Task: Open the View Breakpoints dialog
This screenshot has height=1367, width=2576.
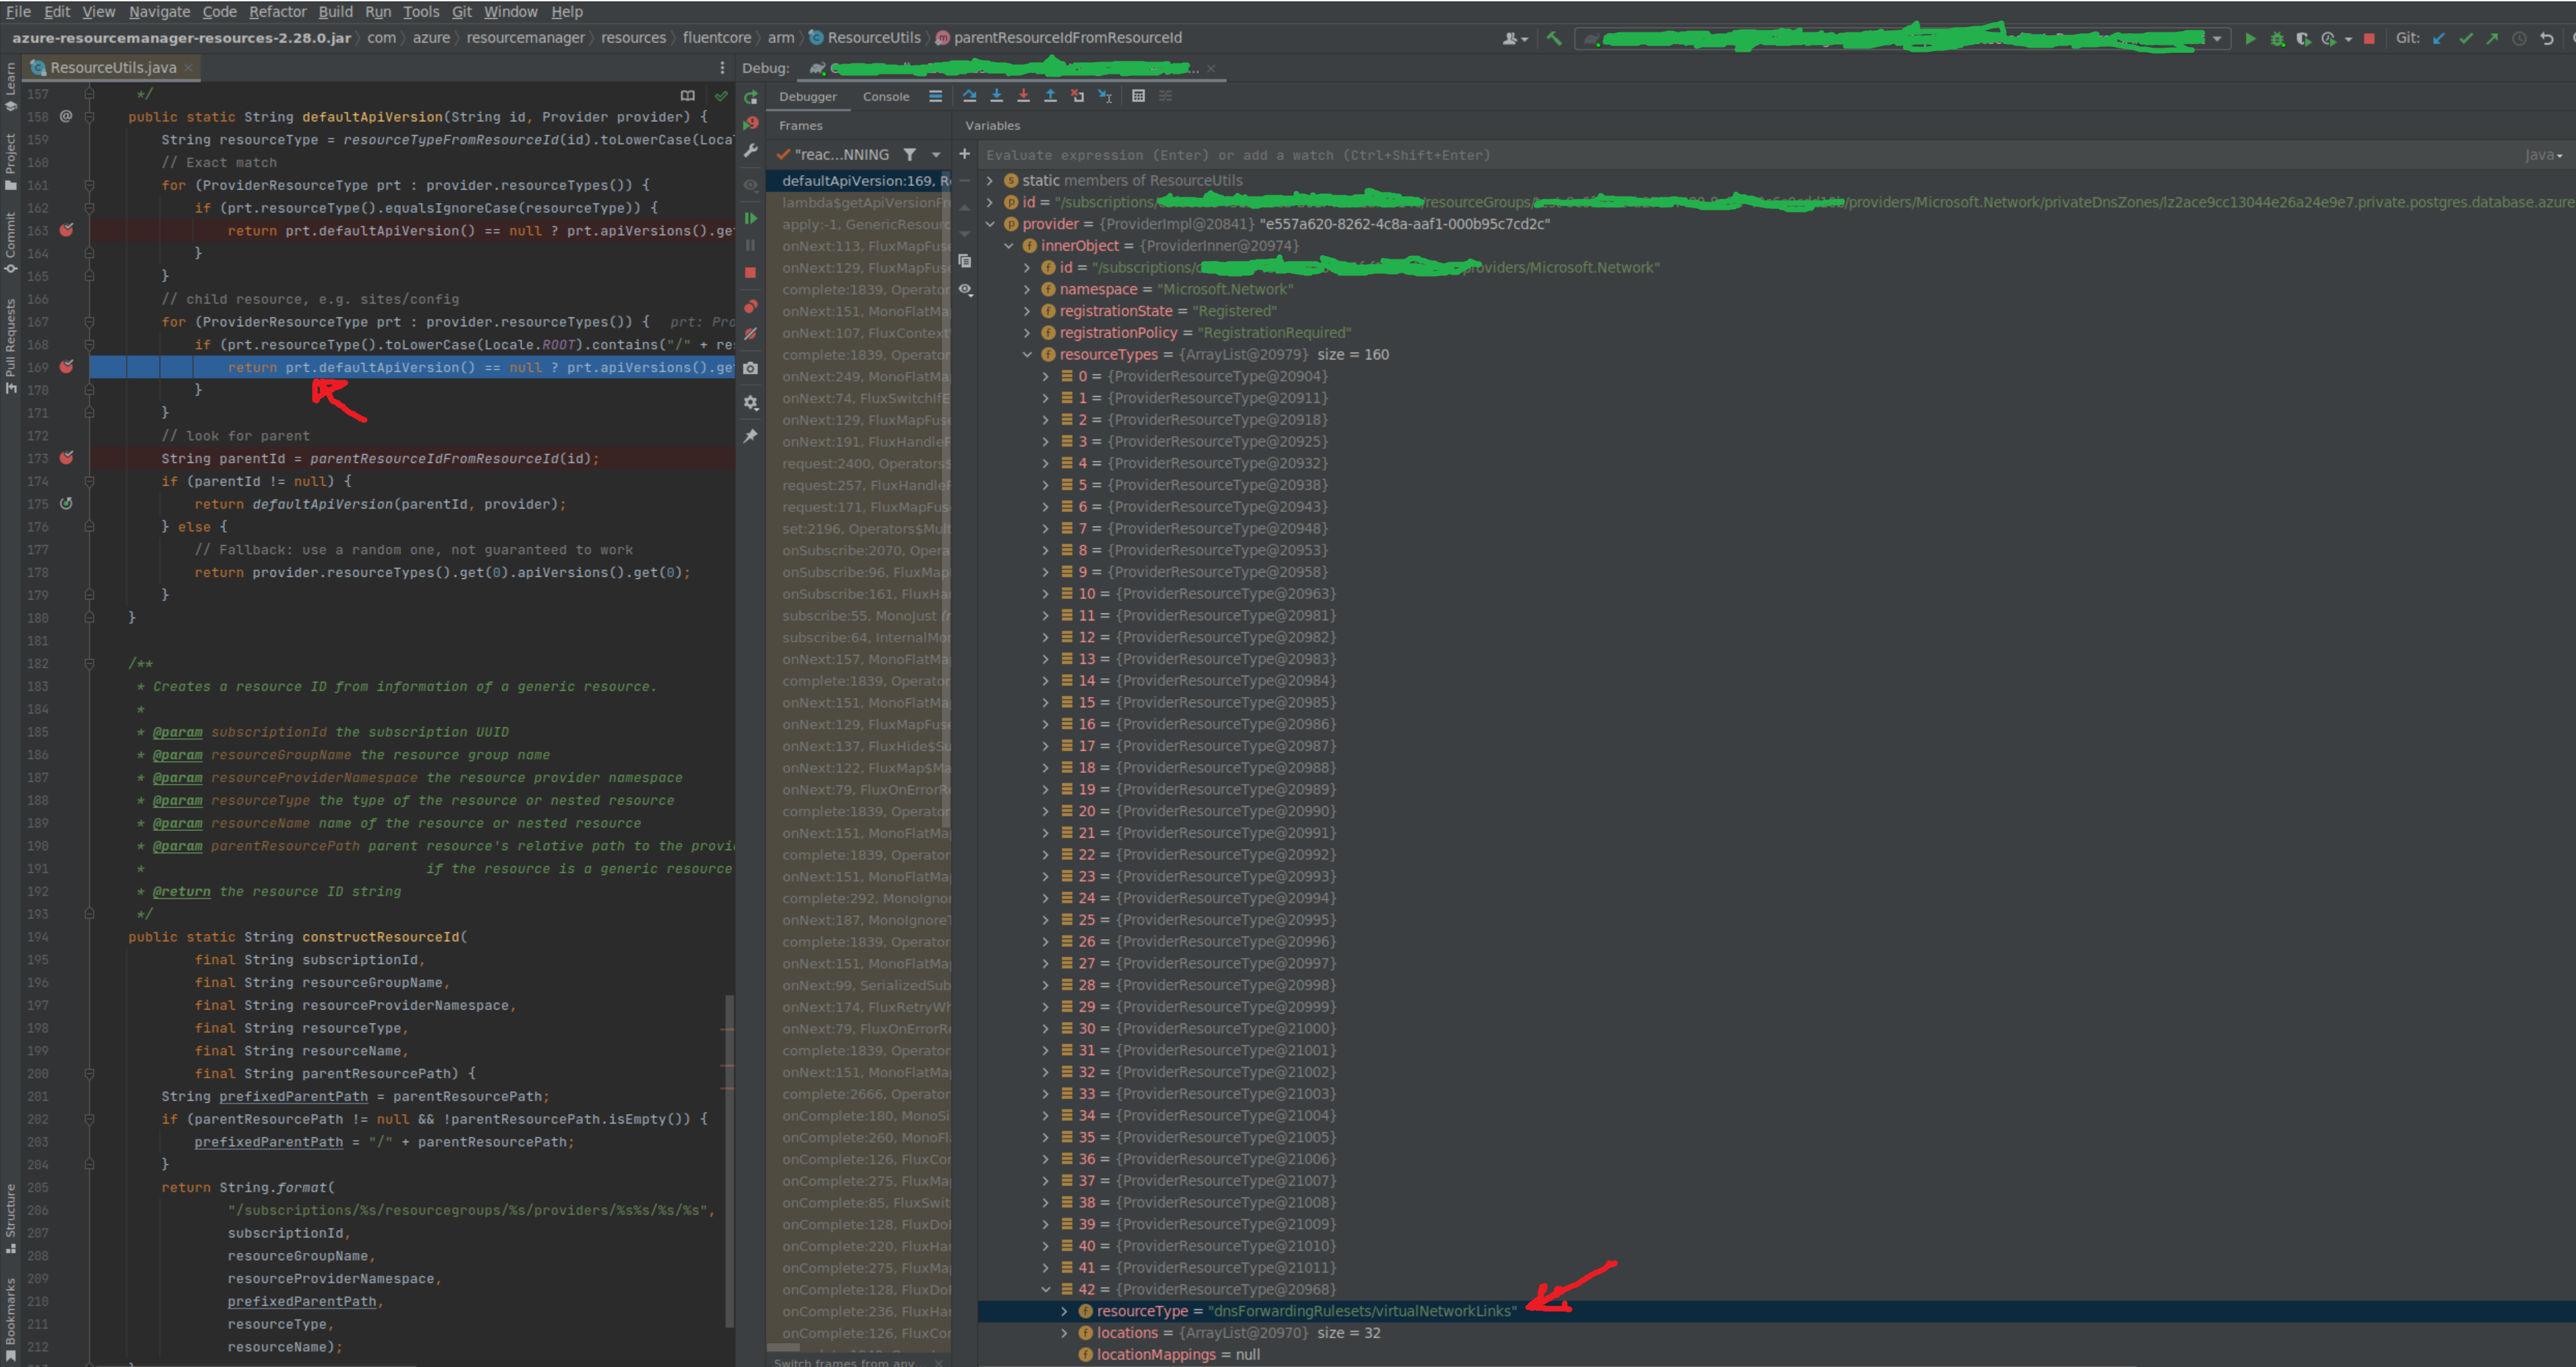Action: [751, 306]
